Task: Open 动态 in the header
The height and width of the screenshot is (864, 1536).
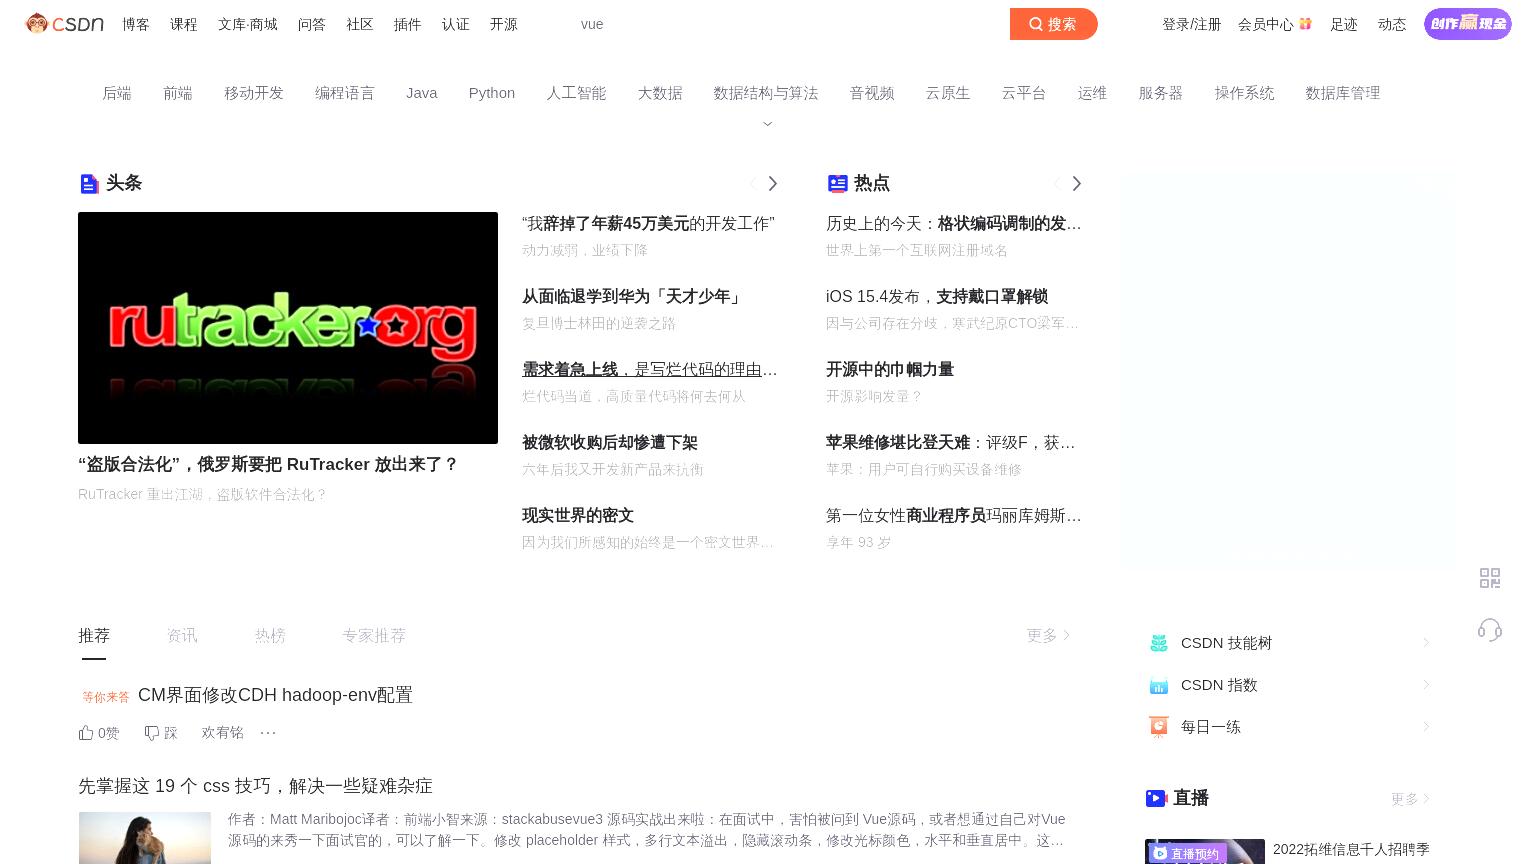Action: pos(1392,24)
